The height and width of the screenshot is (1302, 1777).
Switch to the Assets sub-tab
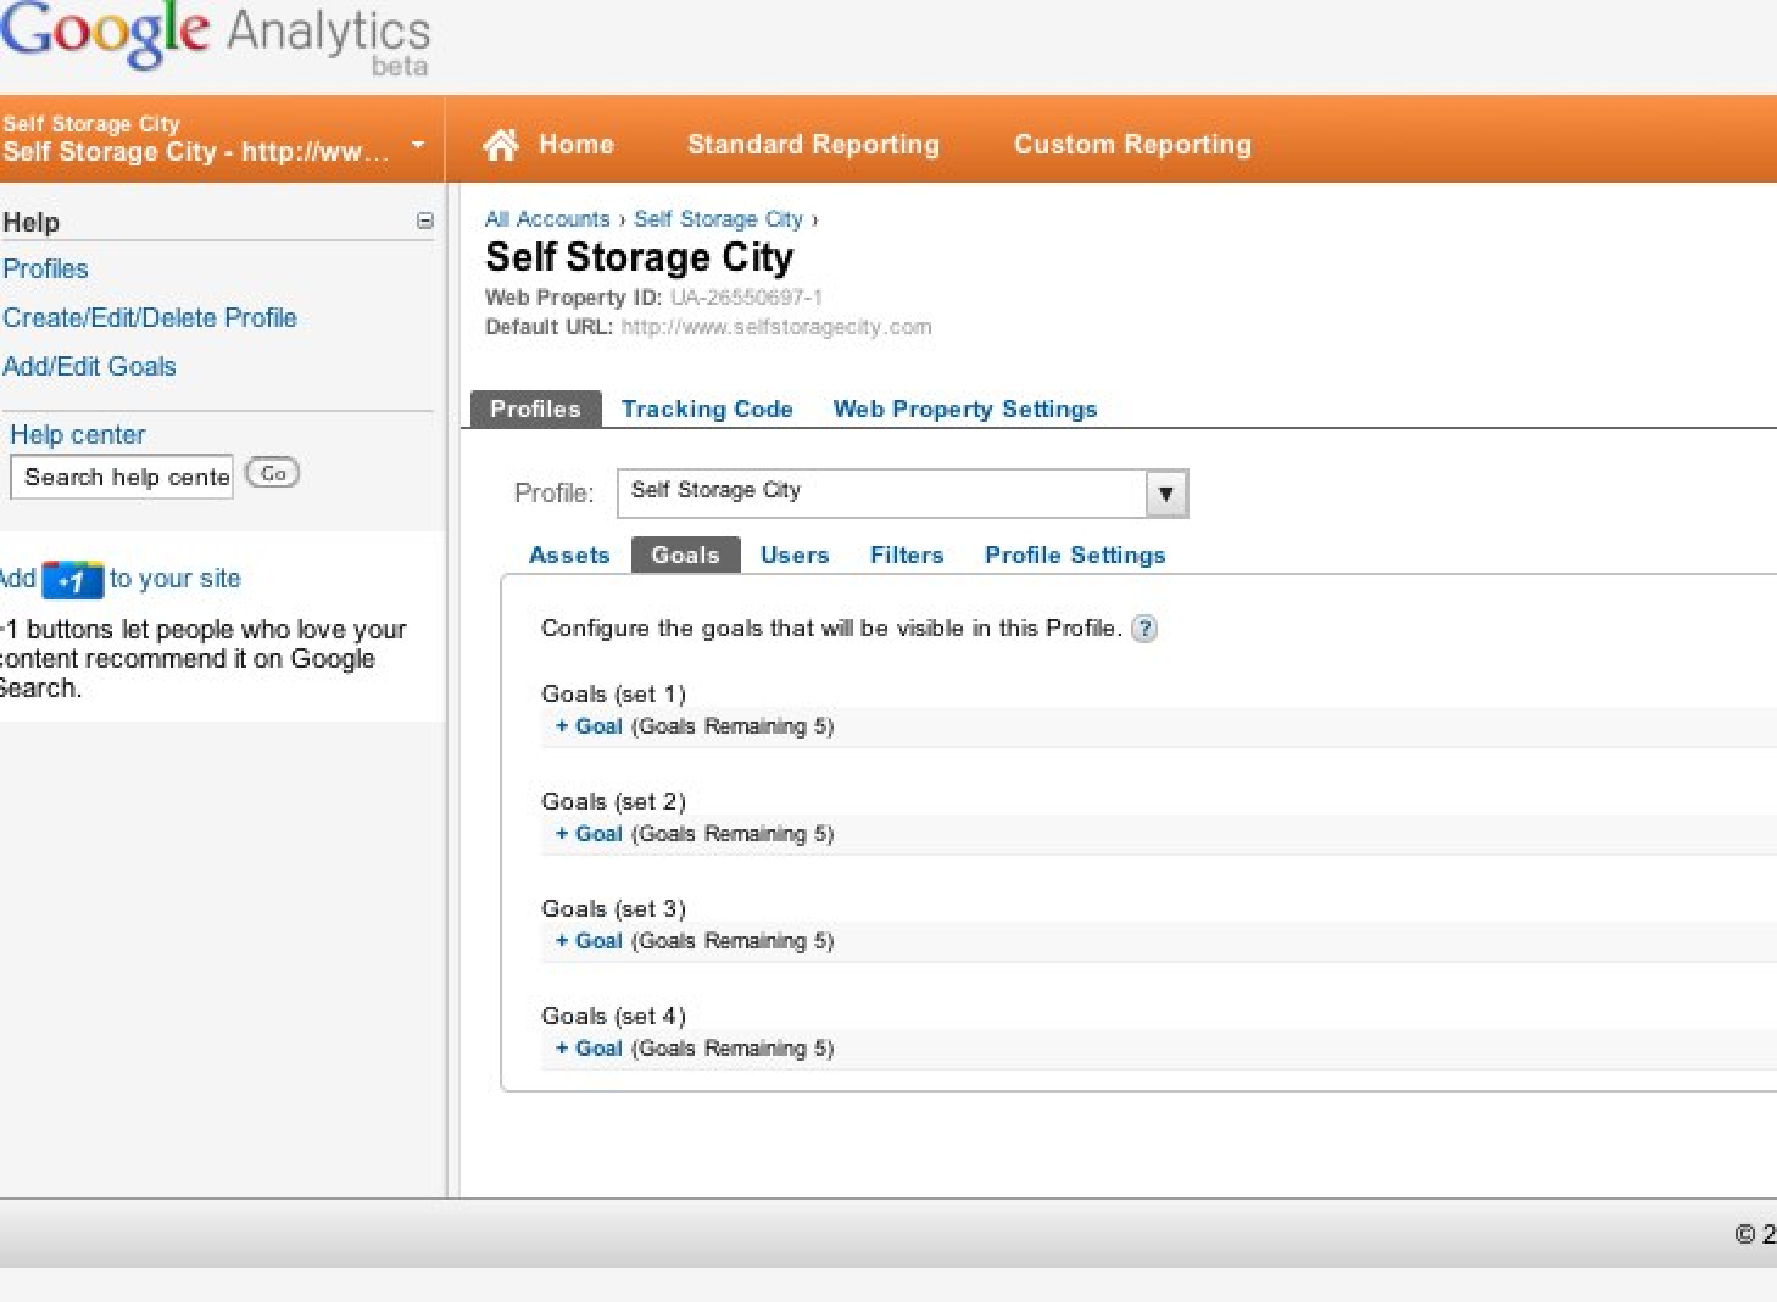[x=569, y=555]
